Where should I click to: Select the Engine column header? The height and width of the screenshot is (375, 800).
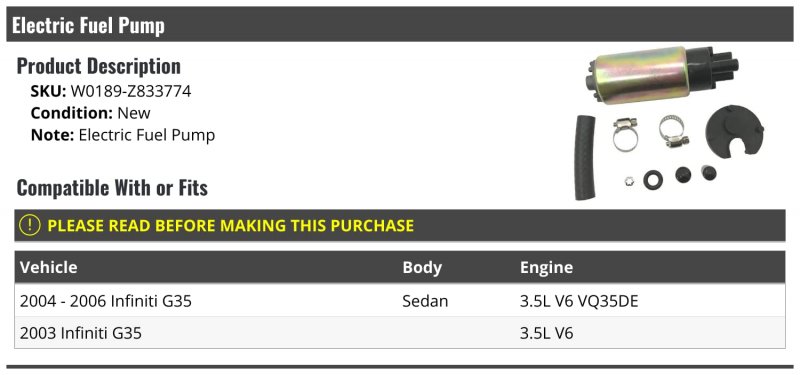tap(546, 267)
